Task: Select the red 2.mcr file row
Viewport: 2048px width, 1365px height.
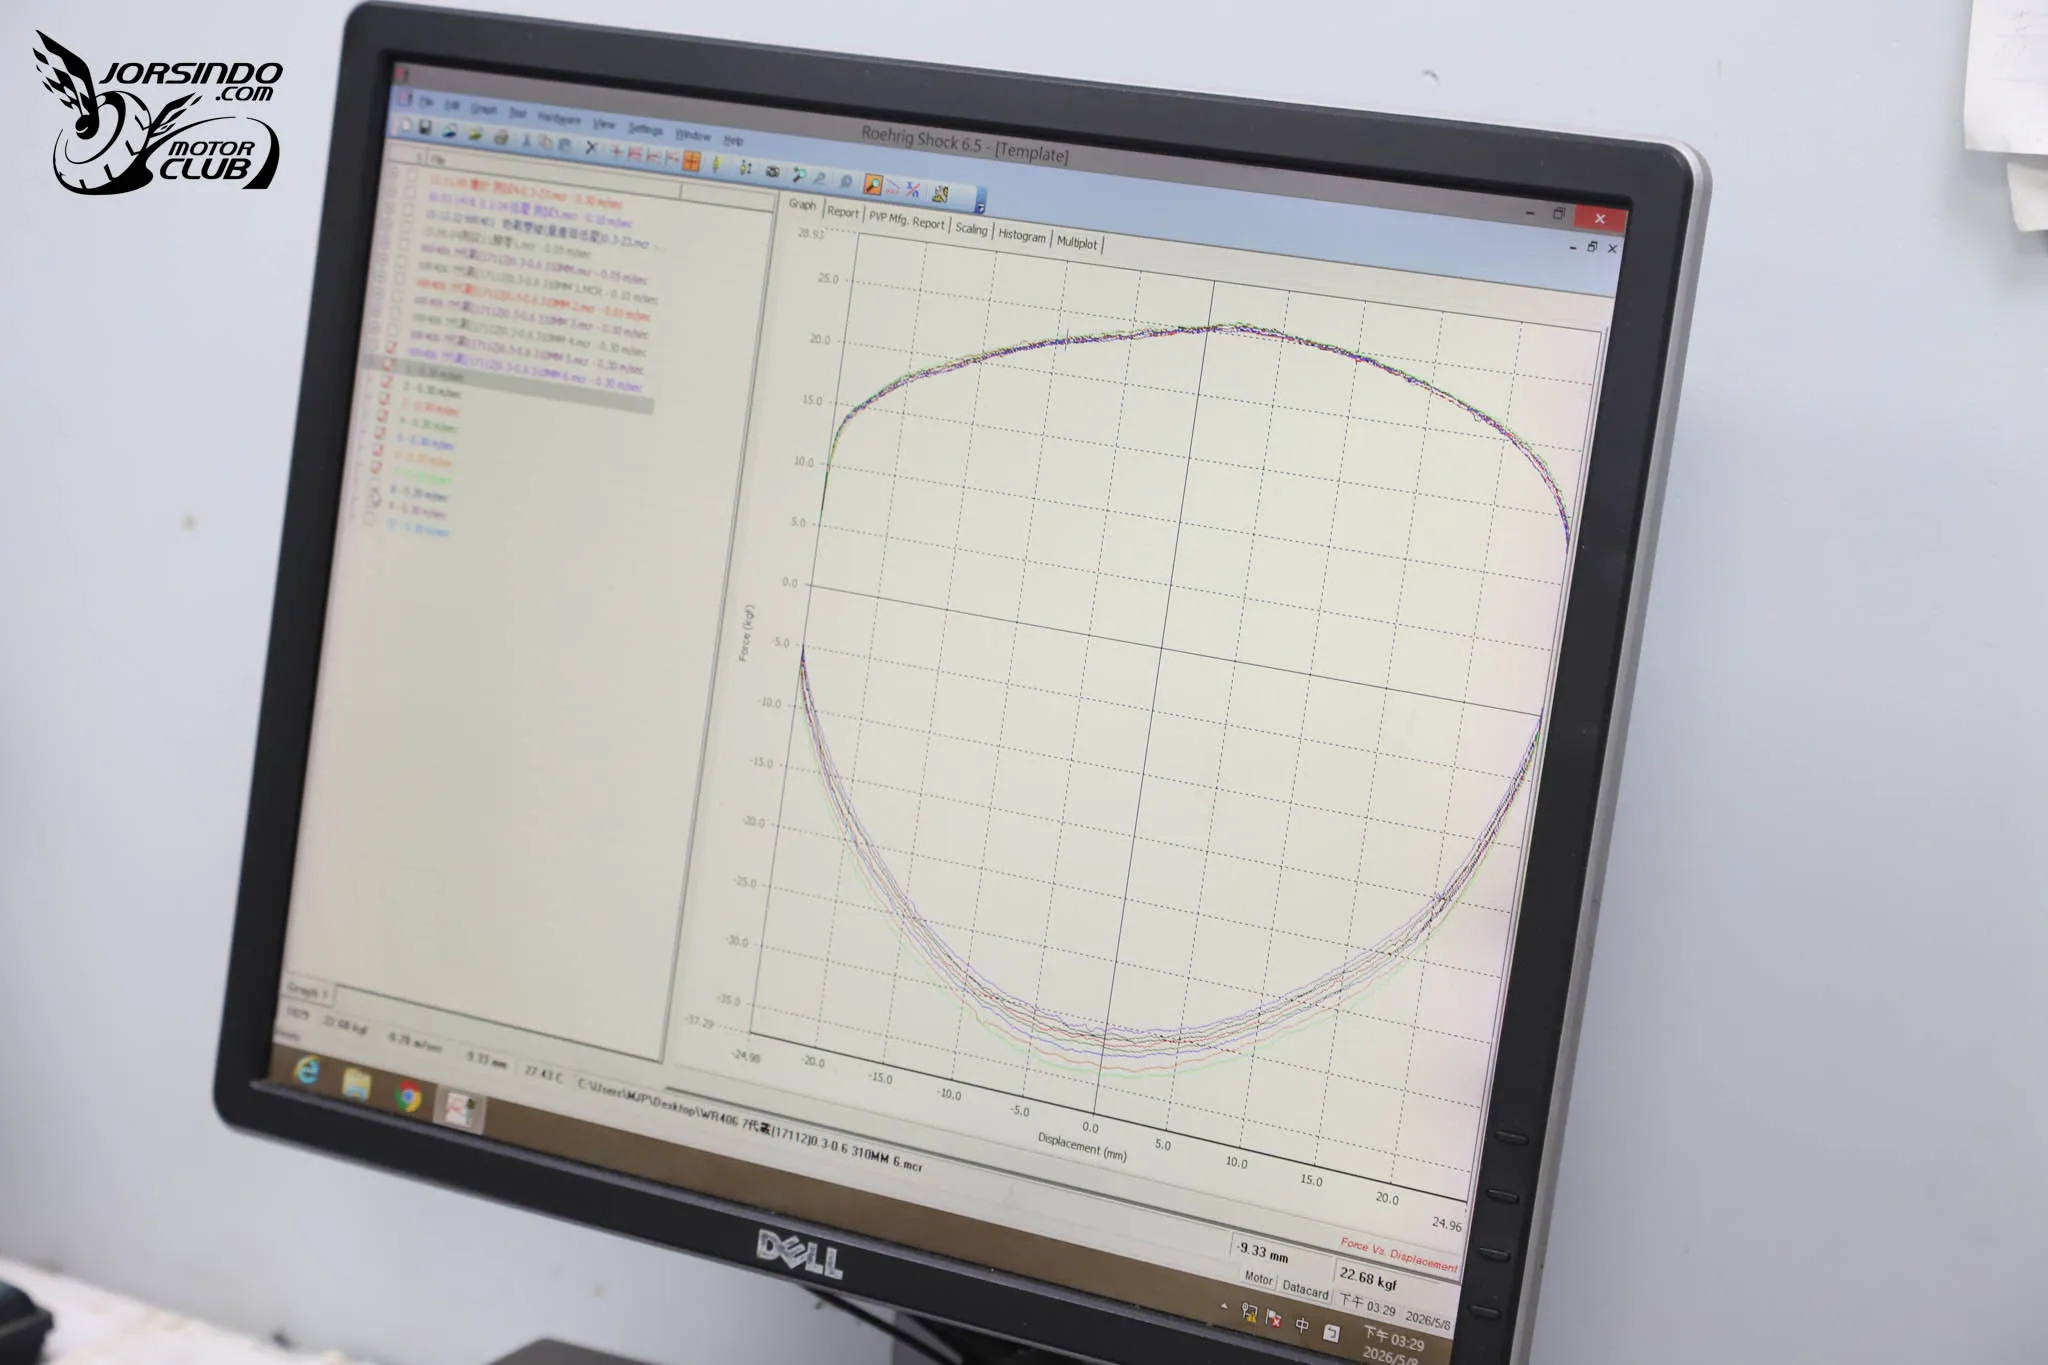Action: point(533,299)
